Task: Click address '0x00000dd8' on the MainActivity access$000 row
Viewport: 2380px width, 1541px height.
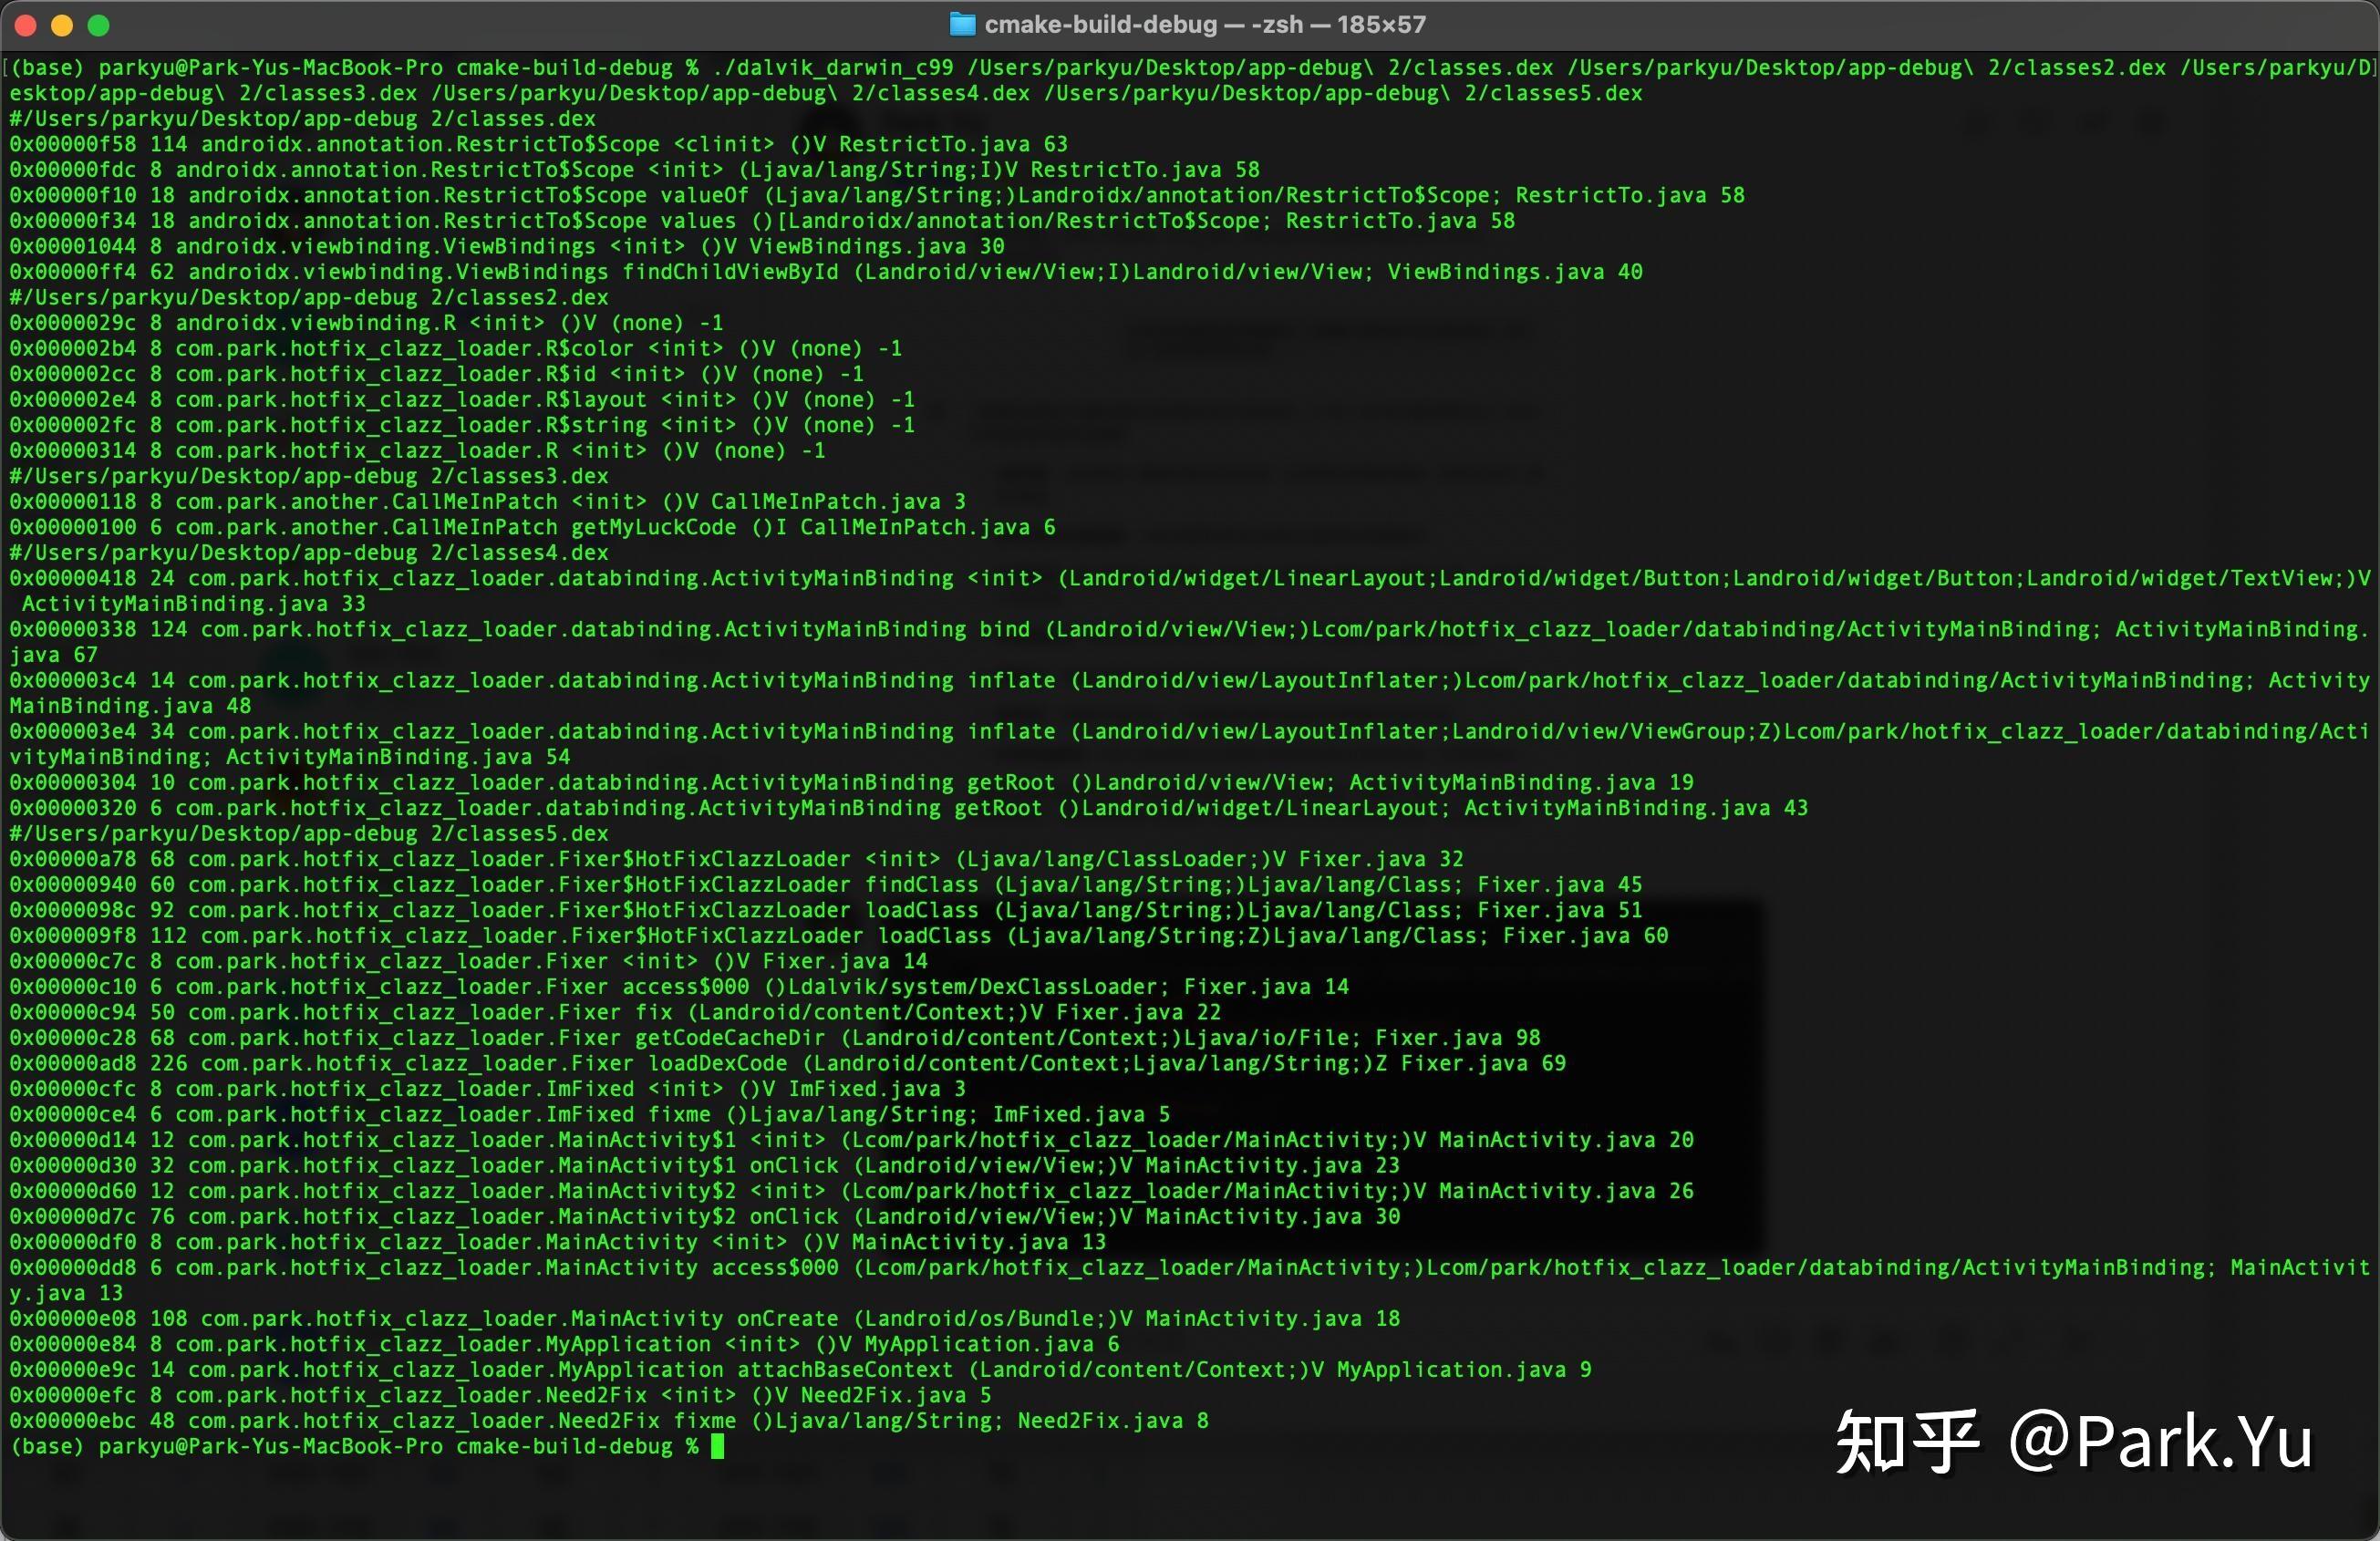Action: (x=73, y=1267)
